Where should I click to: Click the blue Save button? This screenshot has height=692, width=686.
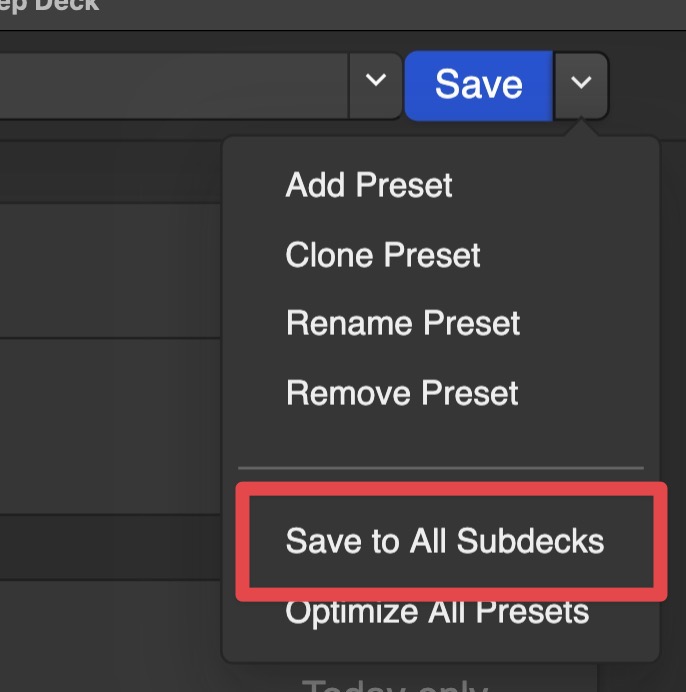point(478,85)
